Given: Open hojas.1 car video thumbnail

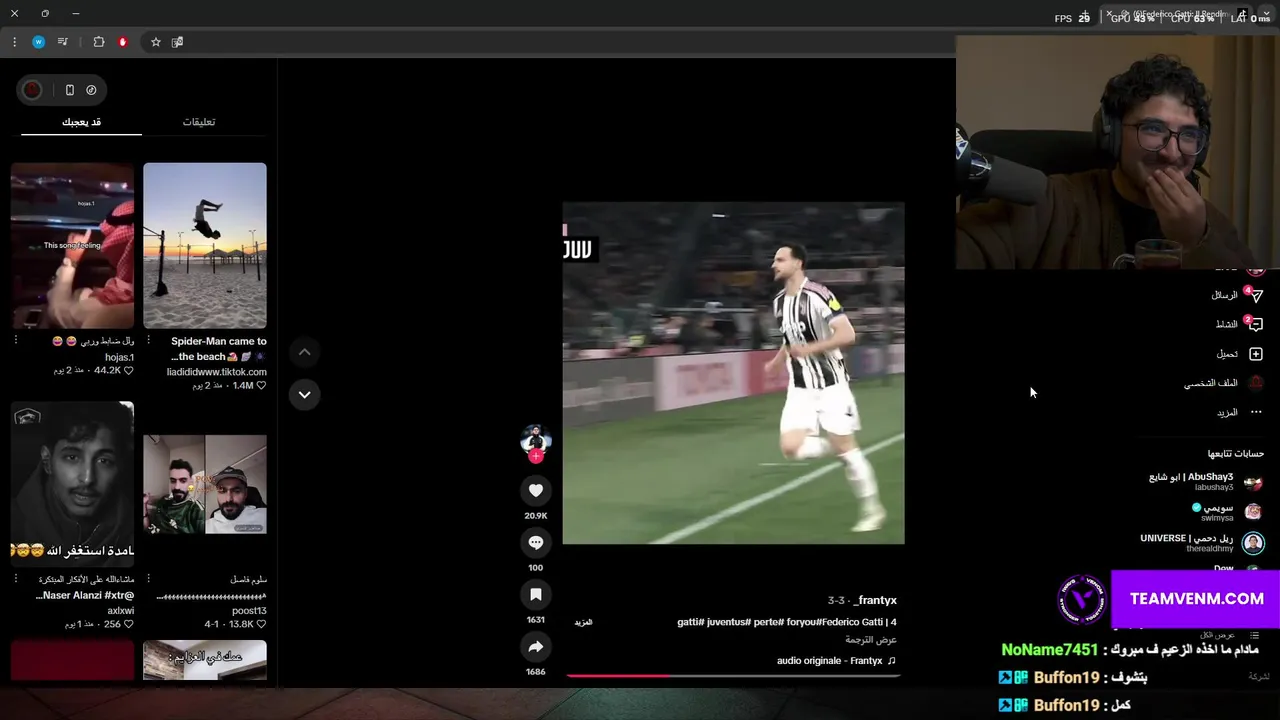Looking at the screenshot, I should tap(72, 245).
